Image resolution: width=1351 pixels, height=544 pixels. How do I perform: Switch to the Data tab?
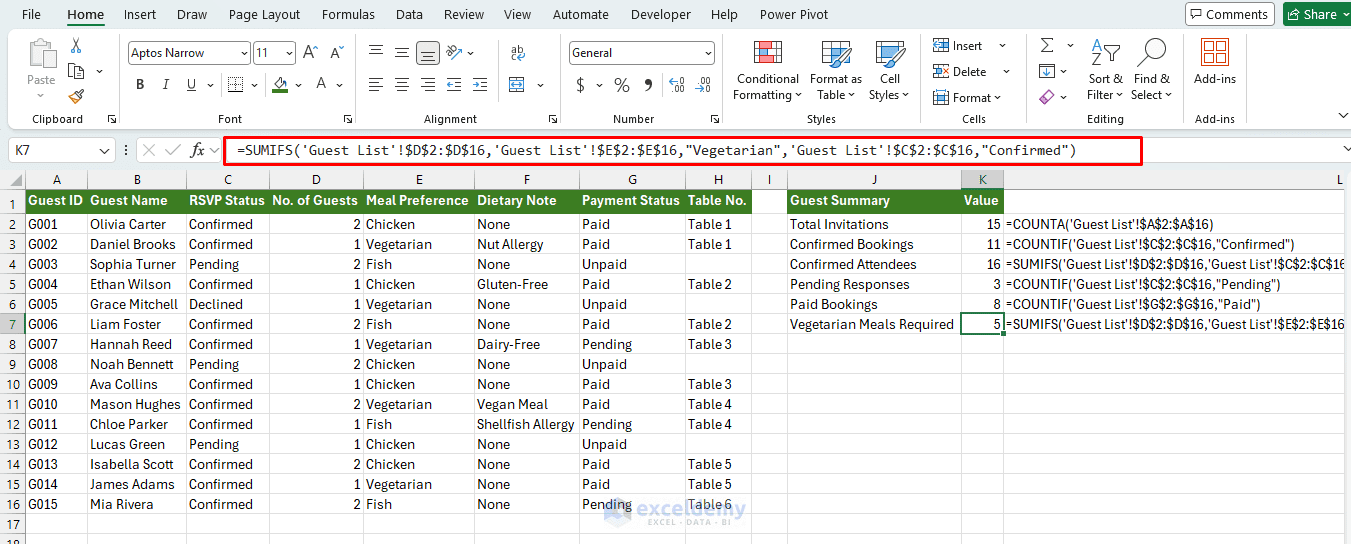(x=409, y=14)
